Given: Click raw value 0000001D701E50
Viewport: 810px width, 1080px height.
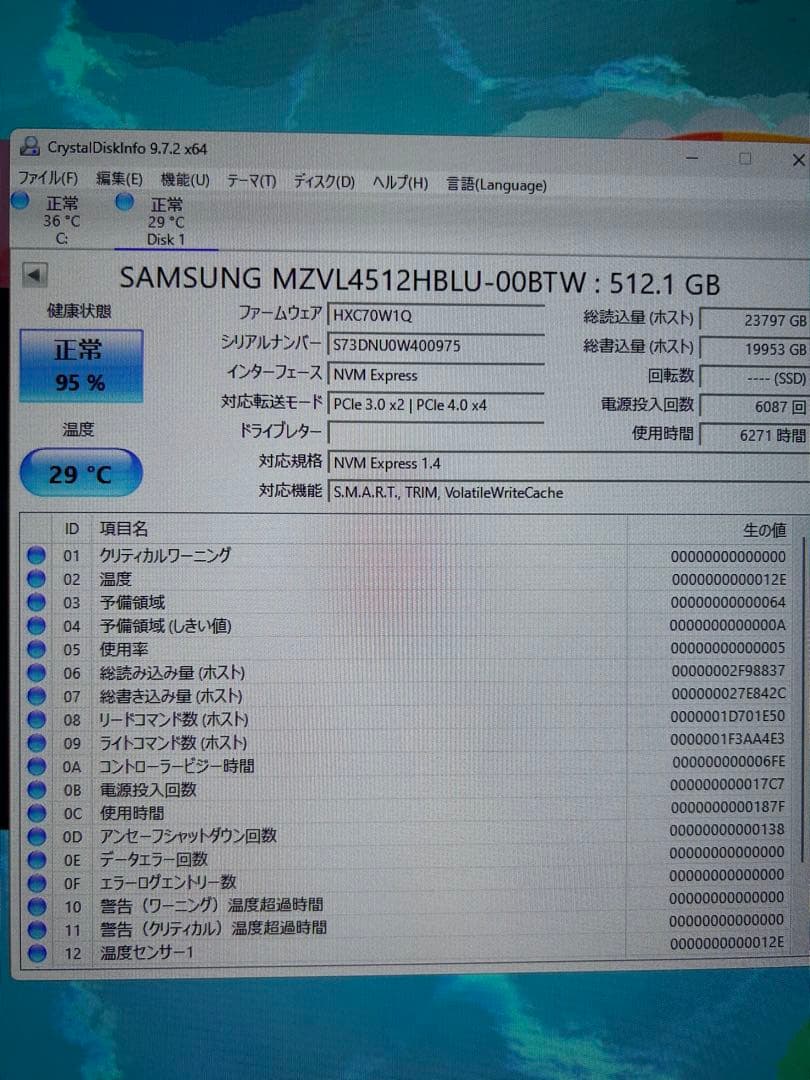Looking at the screenshot, I should [x=727, y=717].
